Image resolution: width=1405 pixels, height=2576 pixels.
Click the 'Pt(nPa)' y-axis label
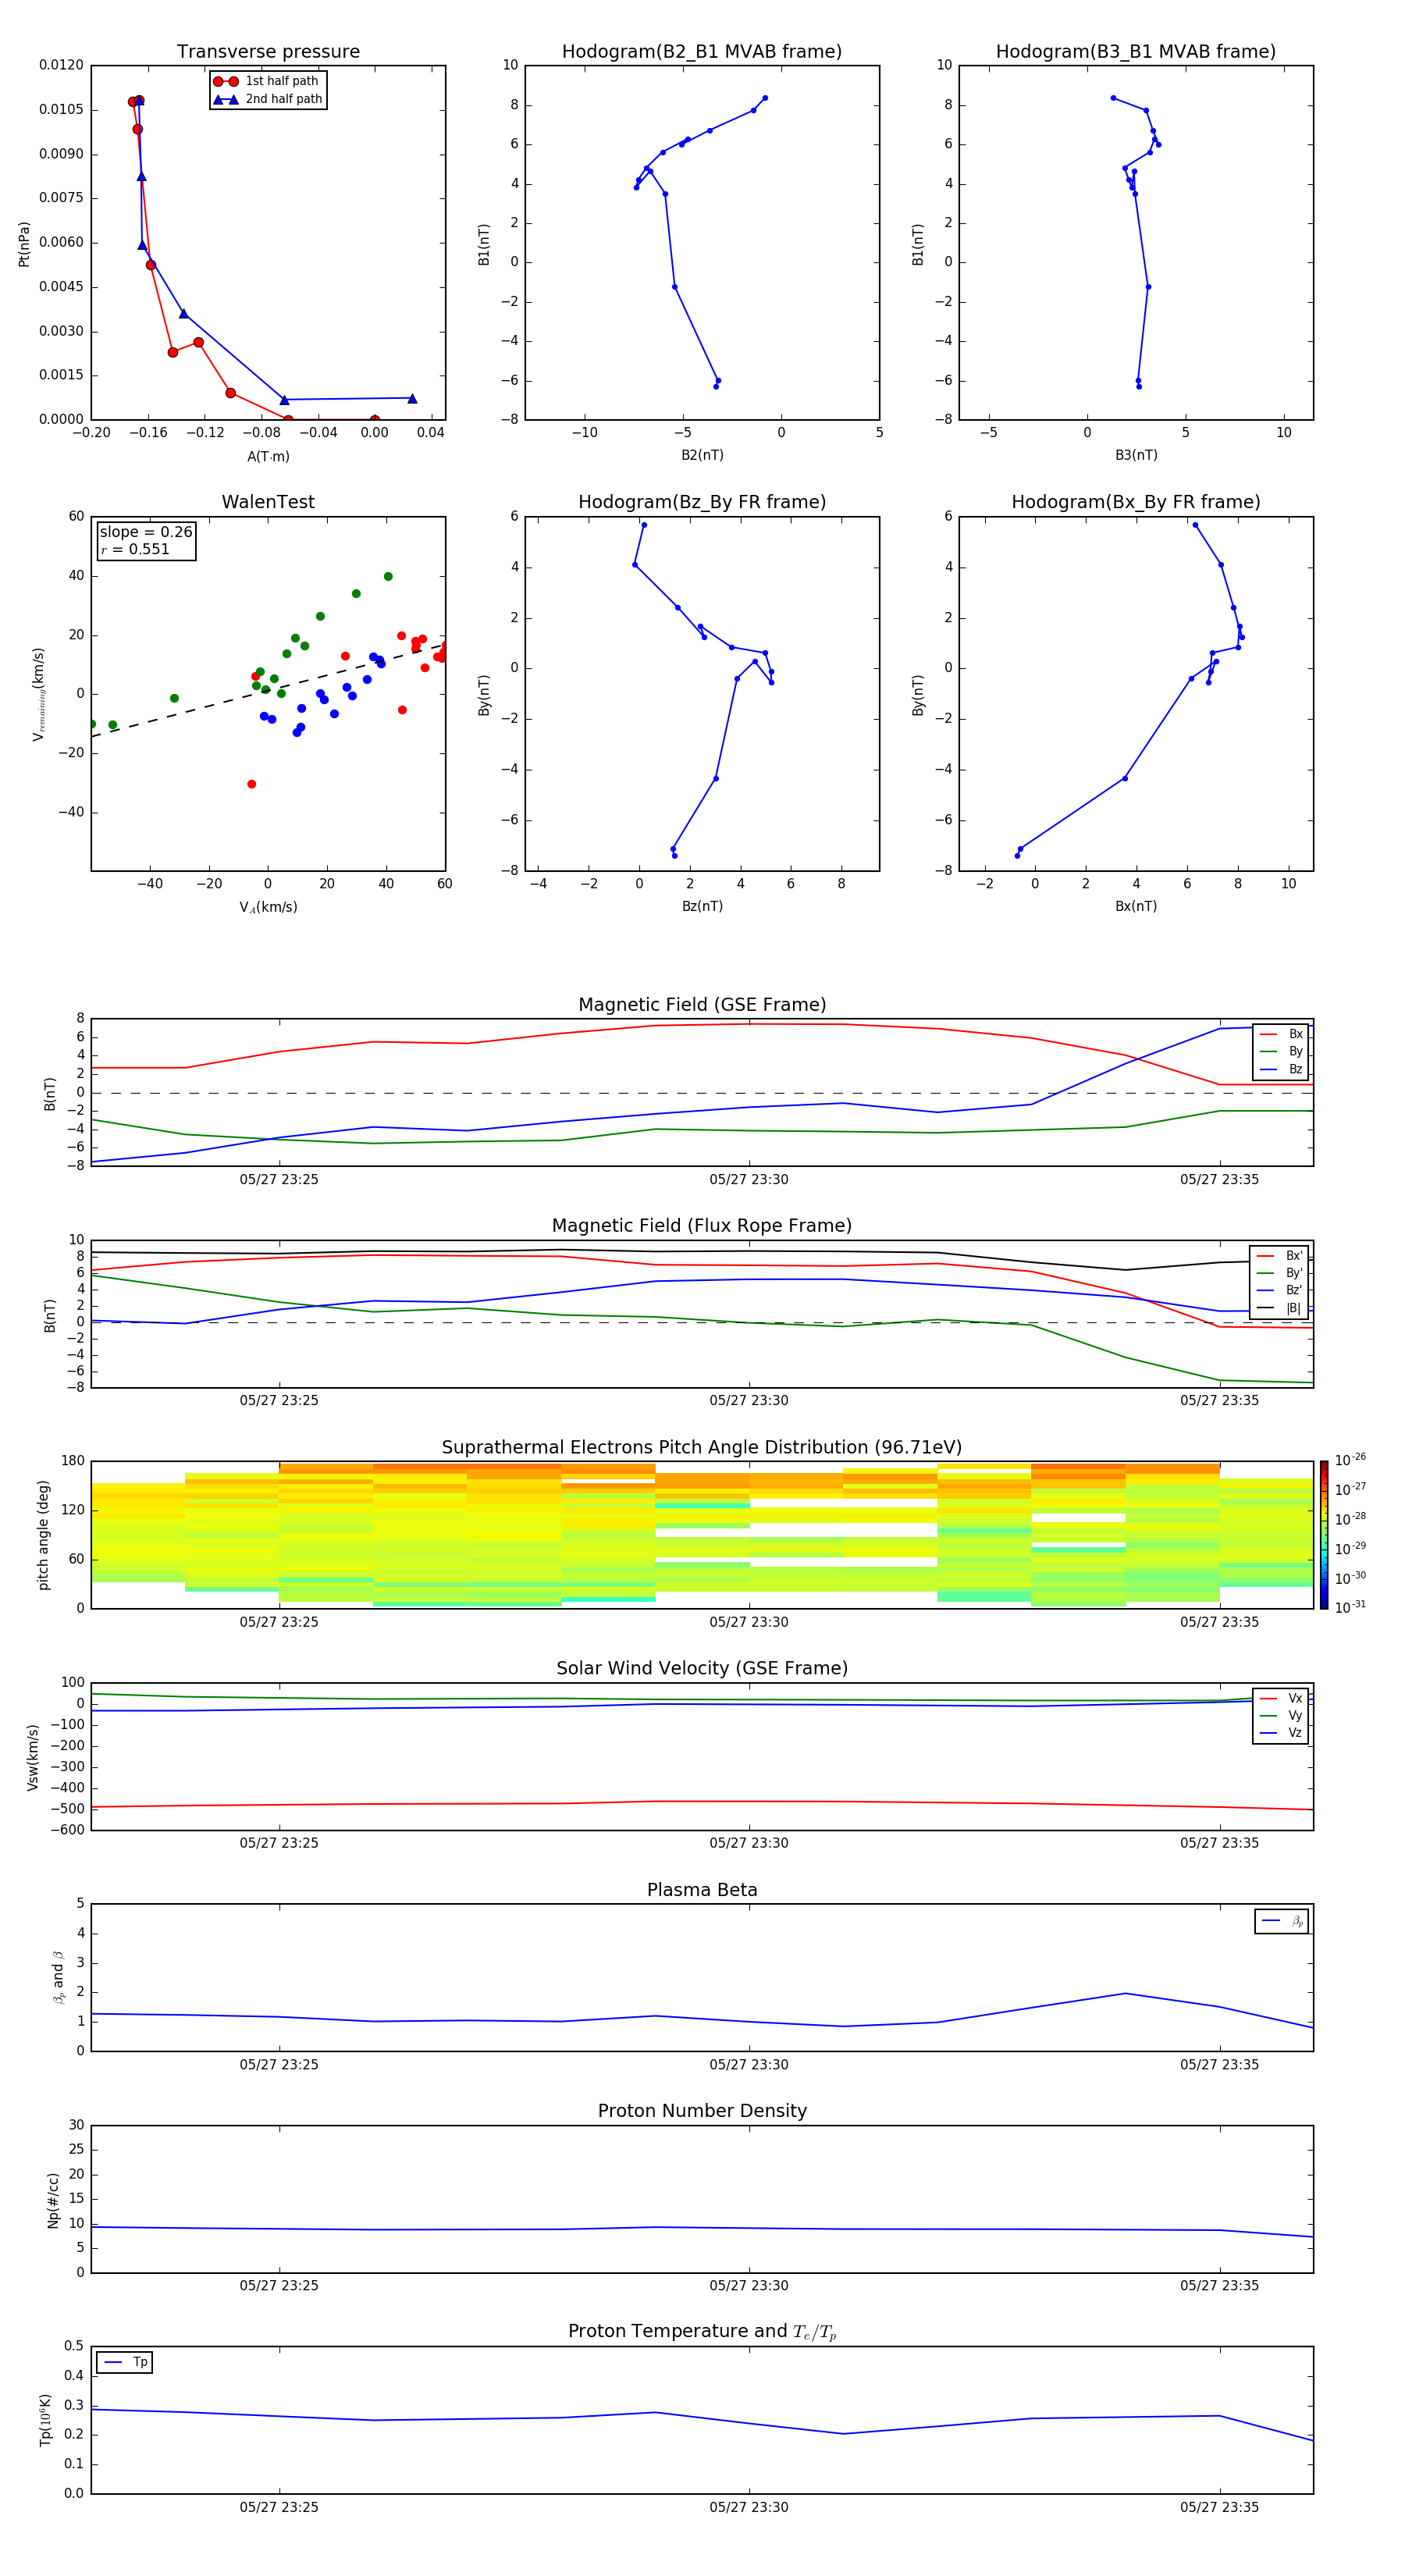[24, 244]
